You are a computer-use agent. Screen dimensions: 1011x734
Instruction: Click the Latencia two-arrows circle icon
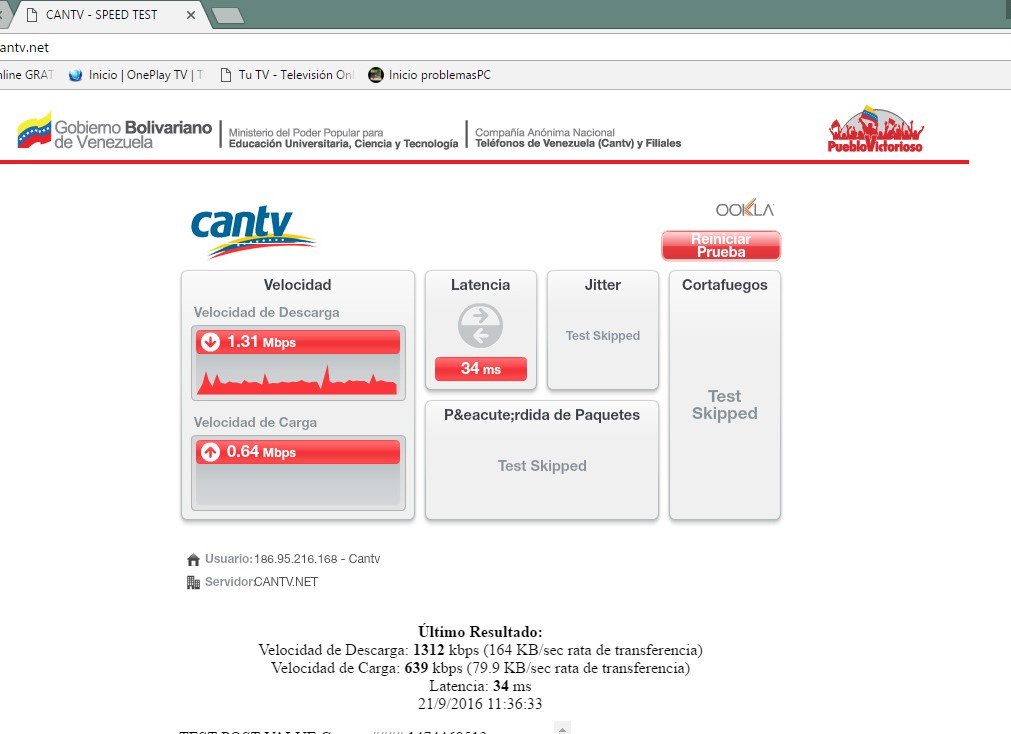[x=480, y=326]
